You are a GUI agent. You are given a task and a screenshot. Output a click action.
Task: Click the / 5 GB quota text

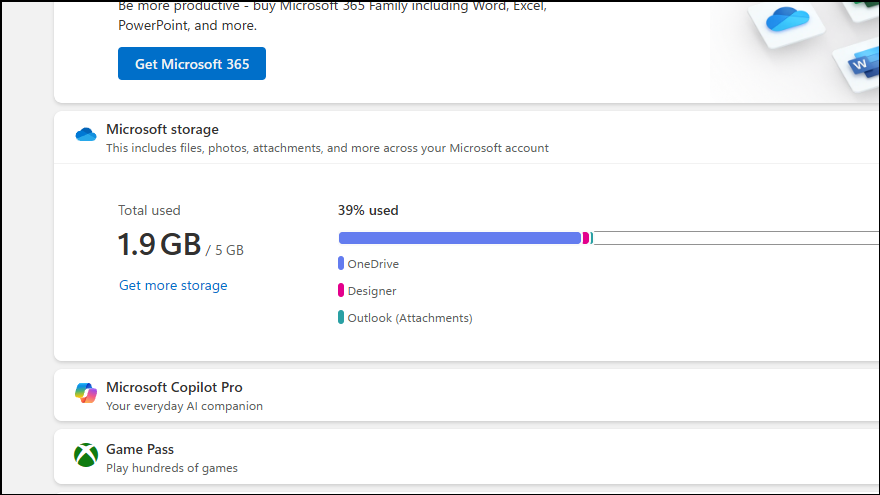224,250
